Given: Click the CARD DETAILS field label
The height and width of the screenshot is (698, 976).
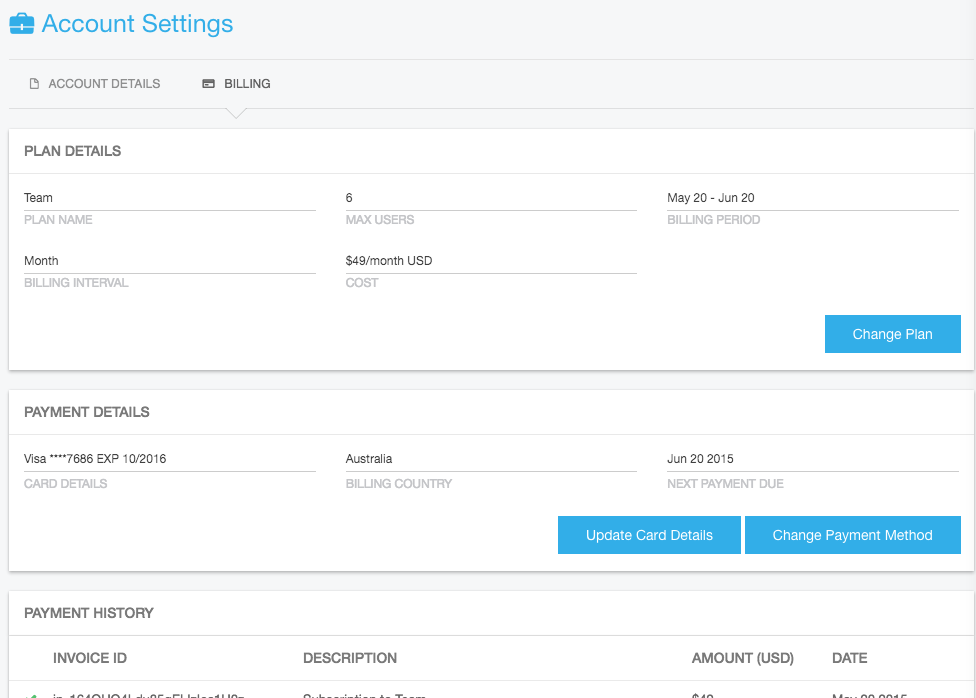Looking at the screenshot, I should (66, 484).
